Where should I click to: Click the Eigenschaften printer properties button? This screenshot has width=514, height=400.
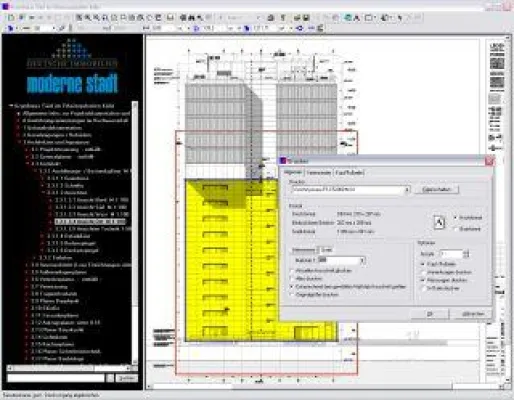tap(436, 190)
